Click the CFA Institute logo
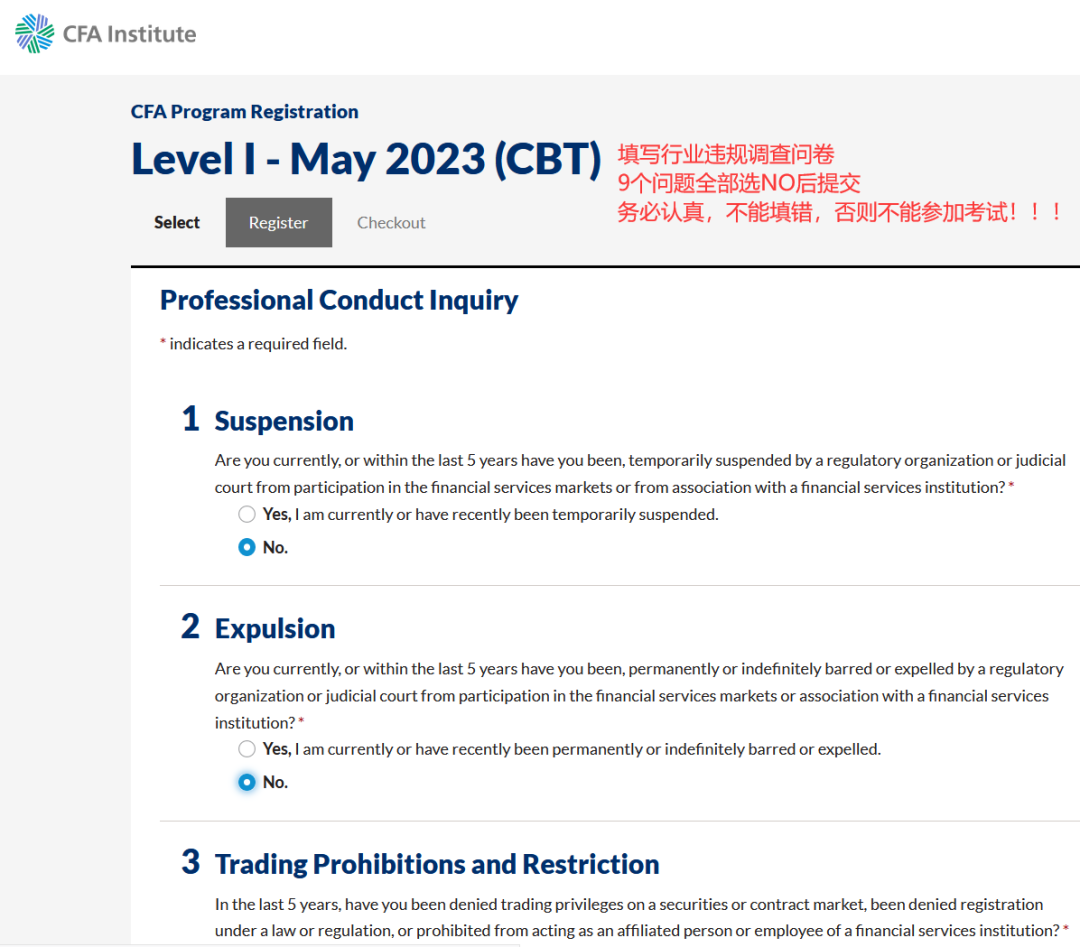The width and height of the screenshot is (1080, 947). (105, 33)
